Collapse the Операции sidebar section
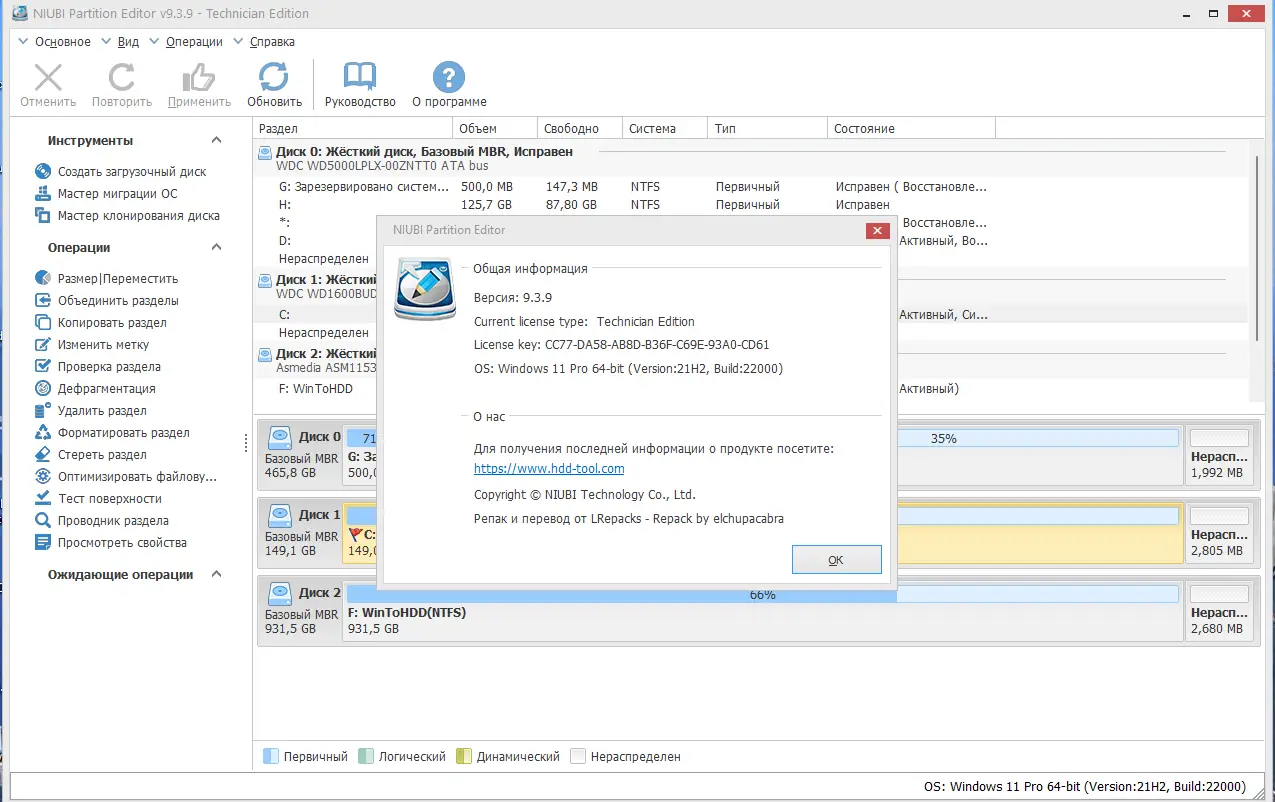Screen dimensions: 1275x802 click(x=215, y=246)
